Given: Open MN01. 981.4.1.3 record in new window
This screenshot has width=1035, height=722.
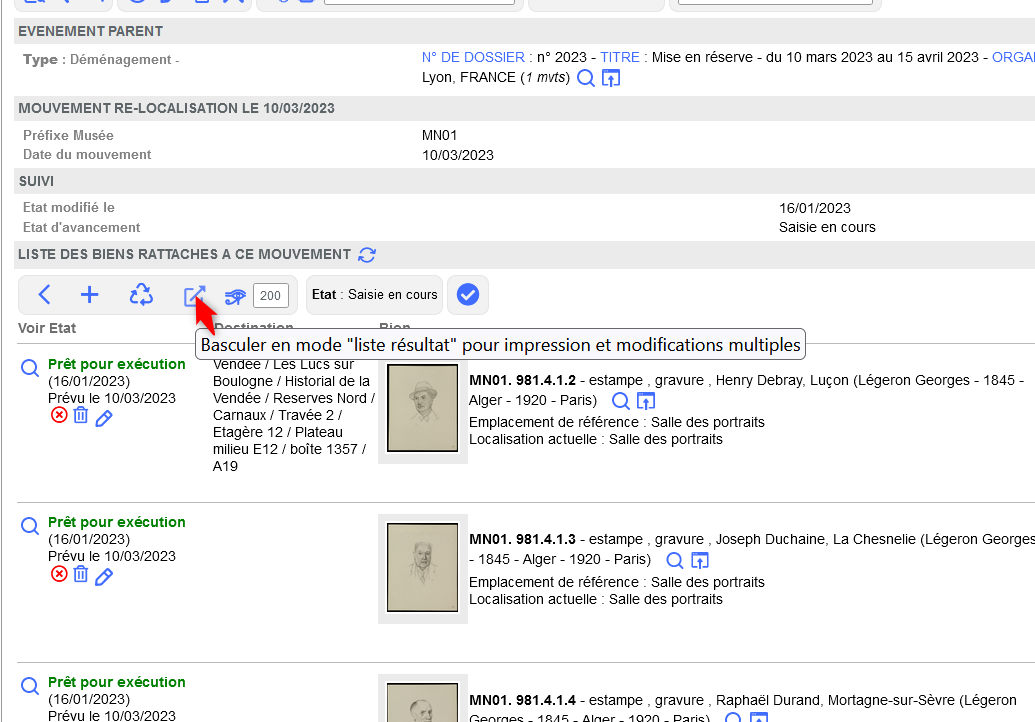Looking at the screenshot, I should [x=700, y=560].
